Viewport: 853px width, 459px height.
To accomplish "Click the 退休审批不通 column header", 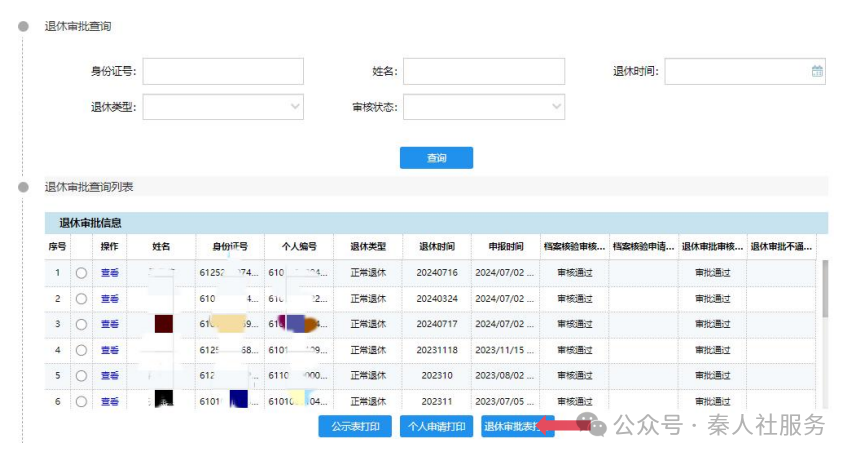I will tap(782, 246).
